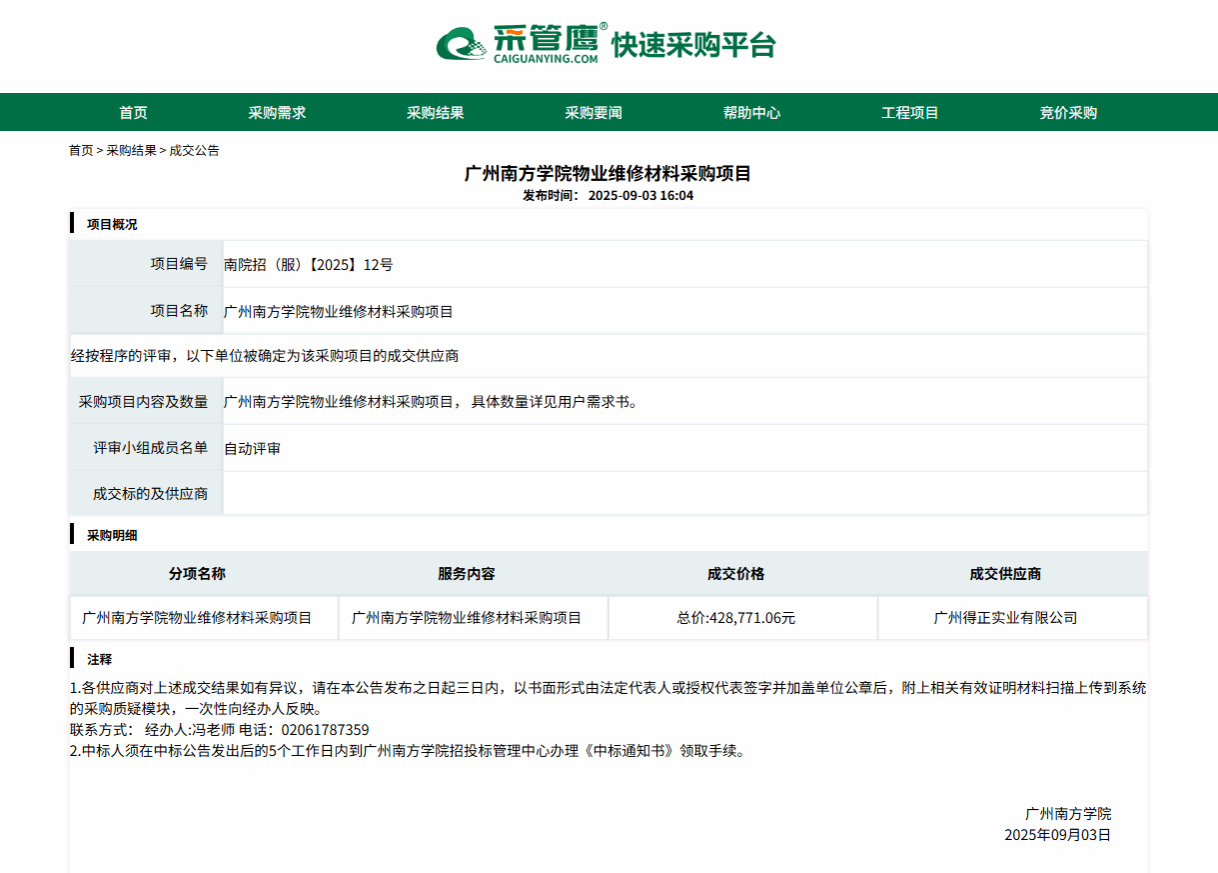Screen dimensions: 1218x873
Task: Click note 2 about 中标通知书 领取手续
Action: coord(407,751)
